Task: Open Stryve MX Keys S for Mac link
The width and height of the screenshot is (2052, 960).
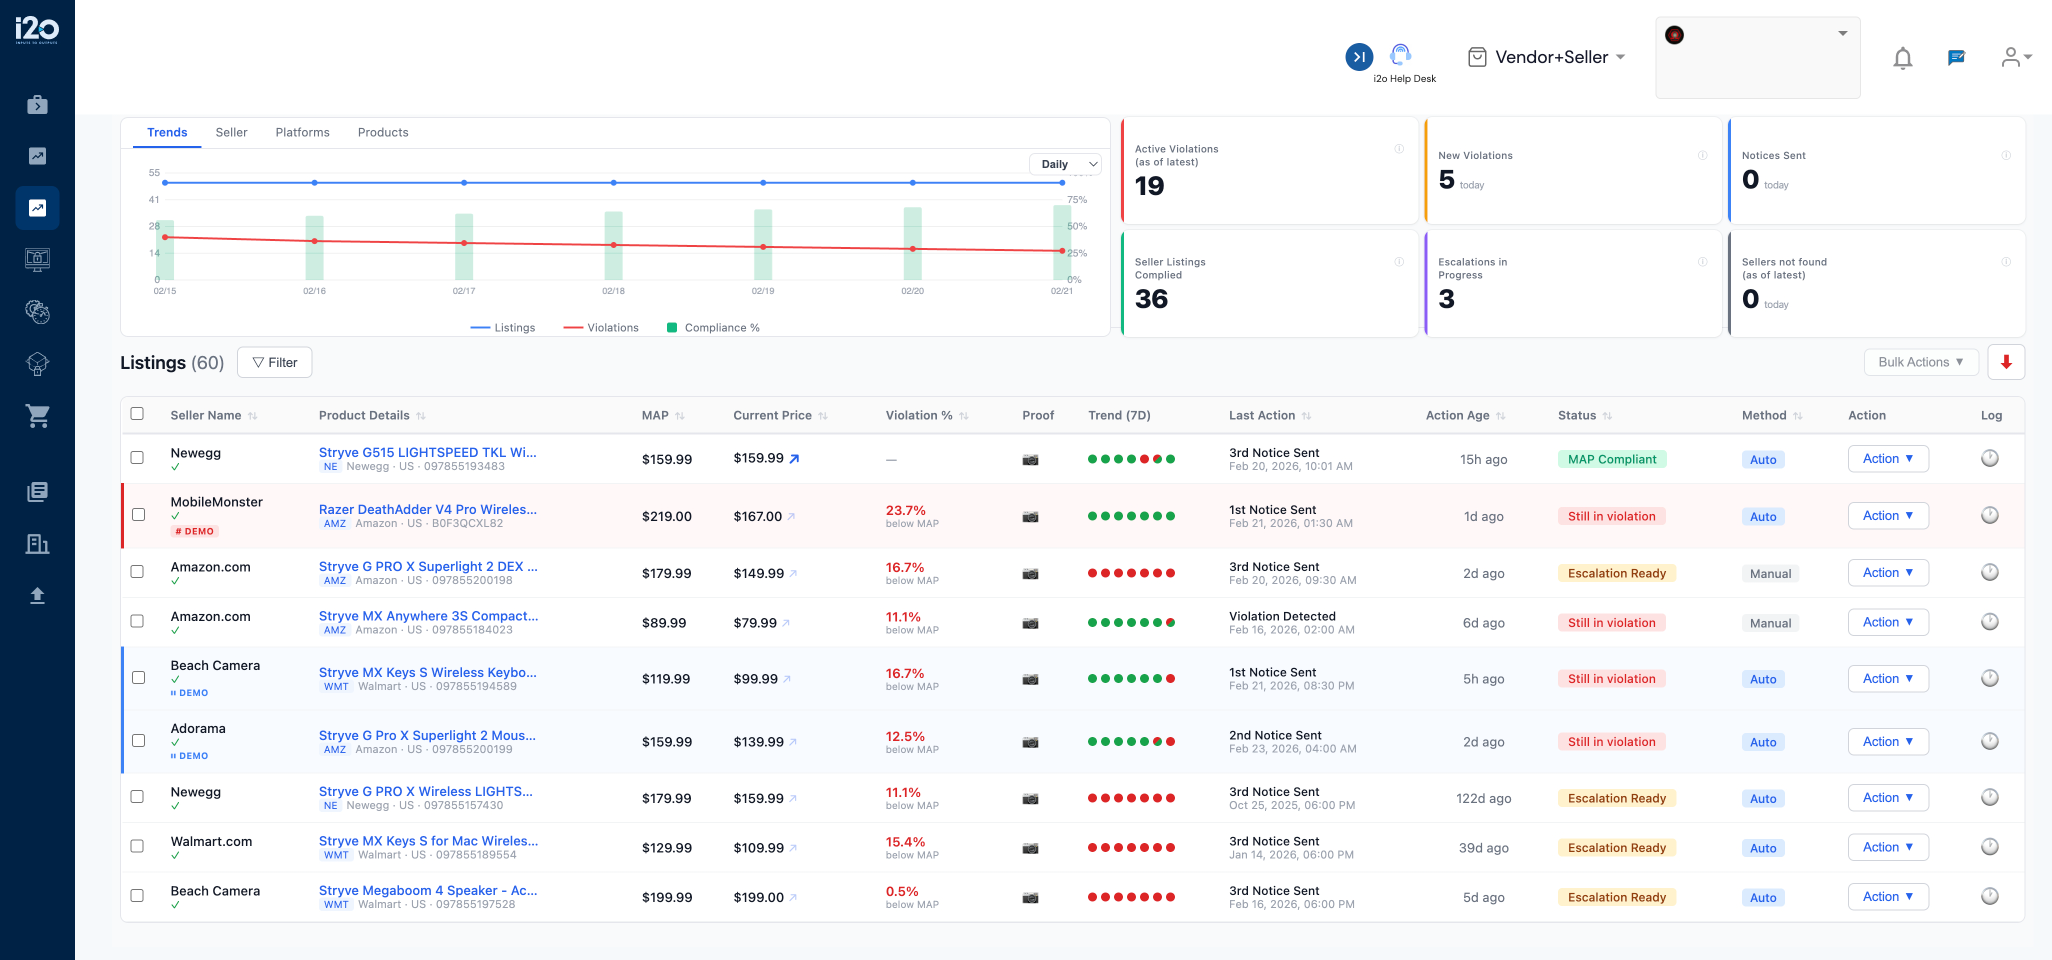Action: click(428, 841)
